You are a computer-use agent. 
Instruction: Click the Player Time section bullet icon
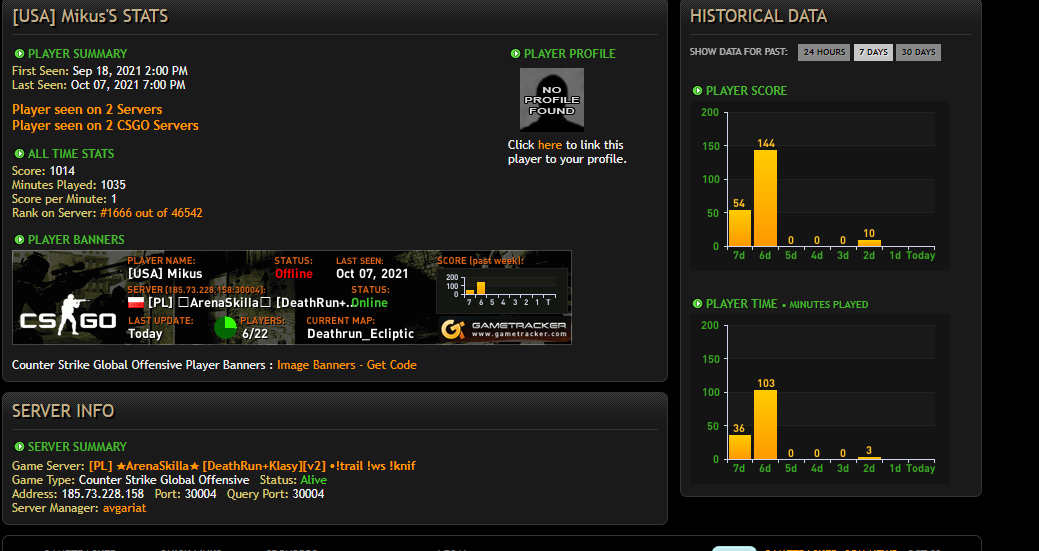(697, 304)
